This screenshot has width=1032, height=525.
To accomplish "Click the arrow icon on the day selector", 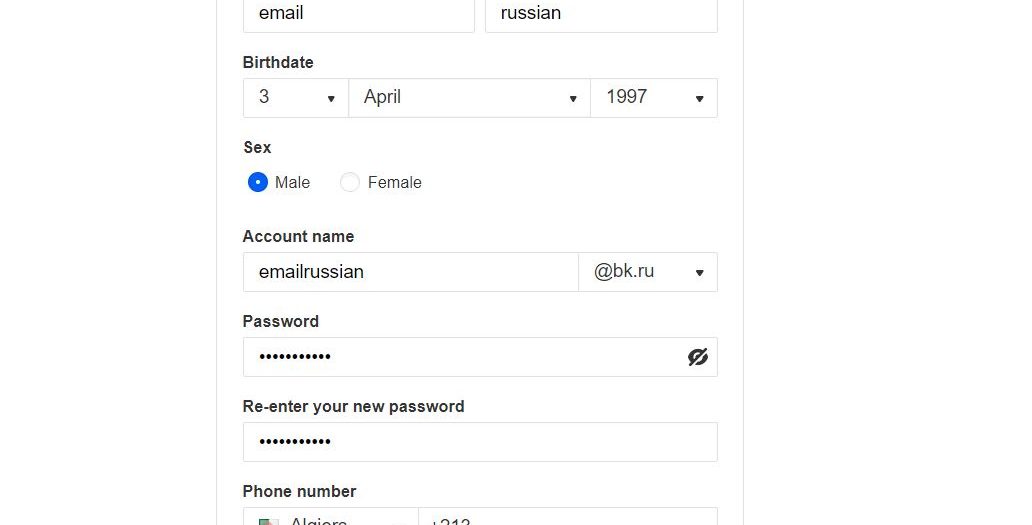I will [x=331, y=99].
